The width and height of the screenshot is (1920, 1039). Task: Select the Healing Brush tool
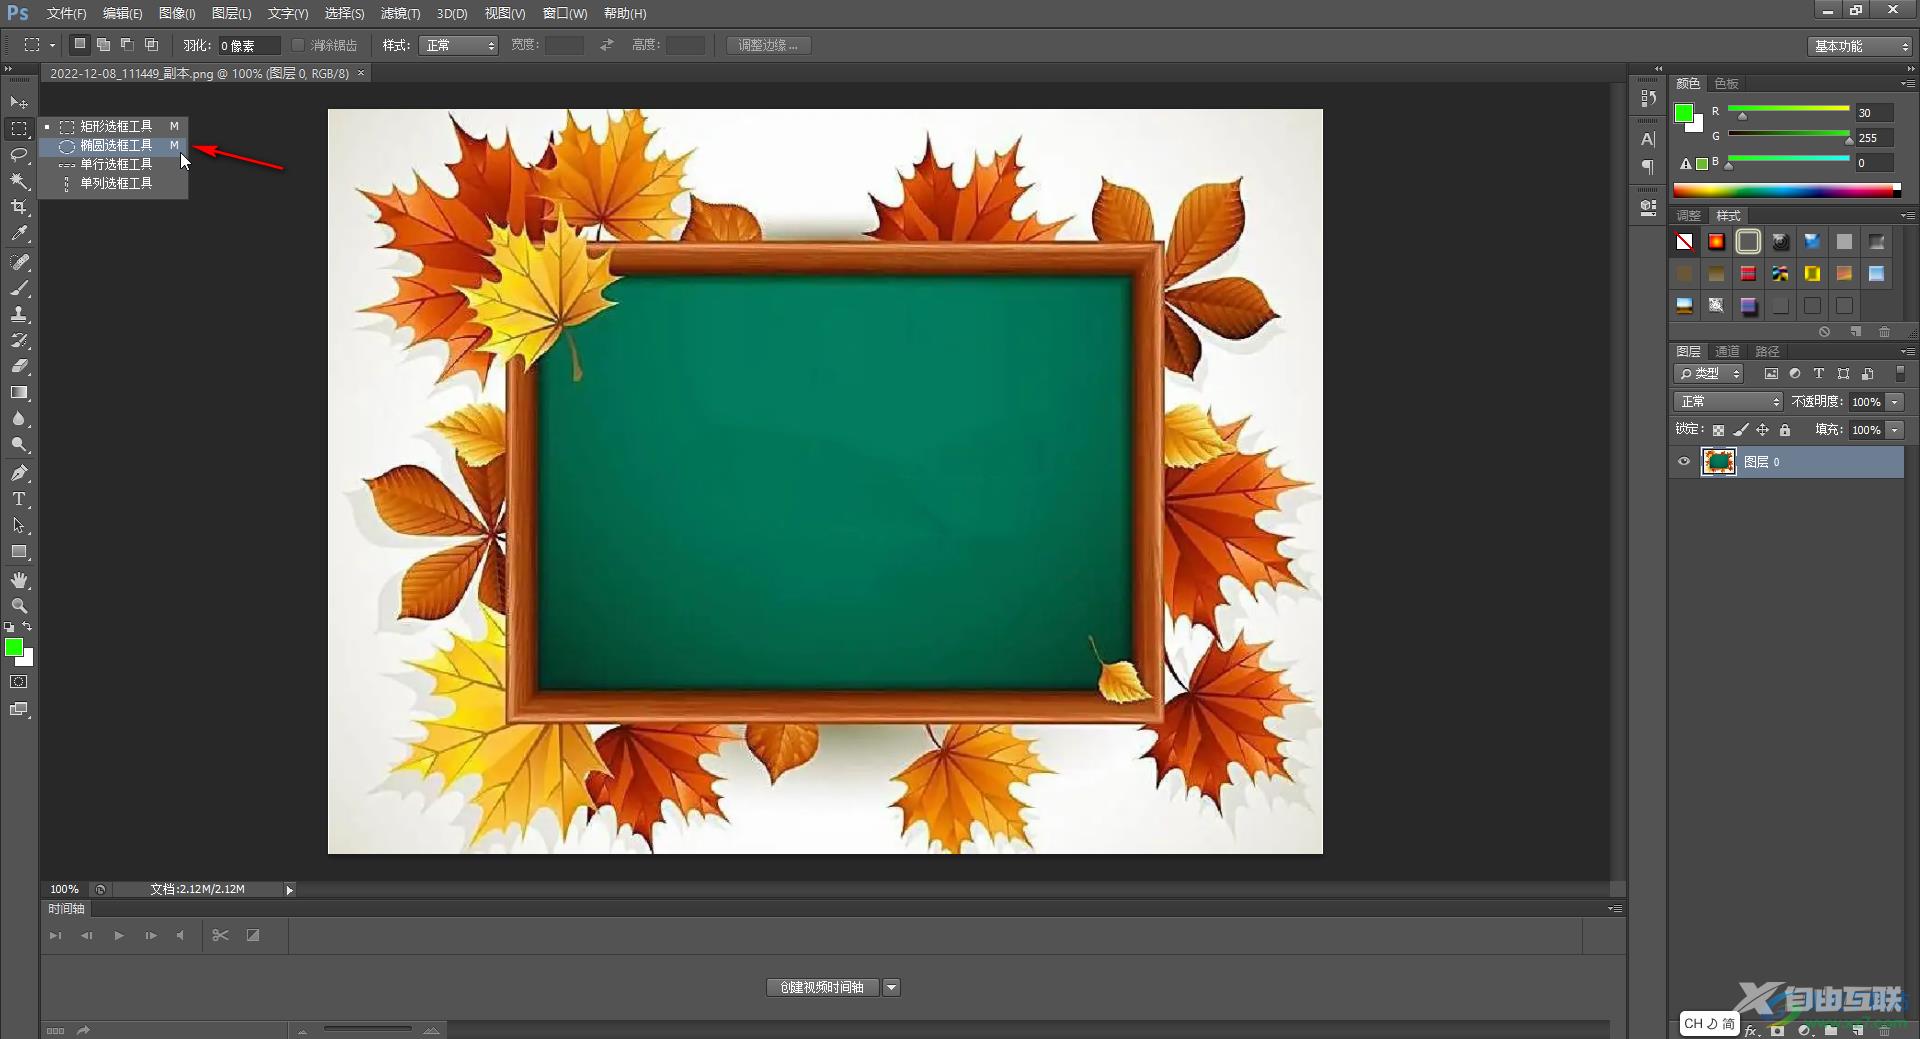click(19, 262)
